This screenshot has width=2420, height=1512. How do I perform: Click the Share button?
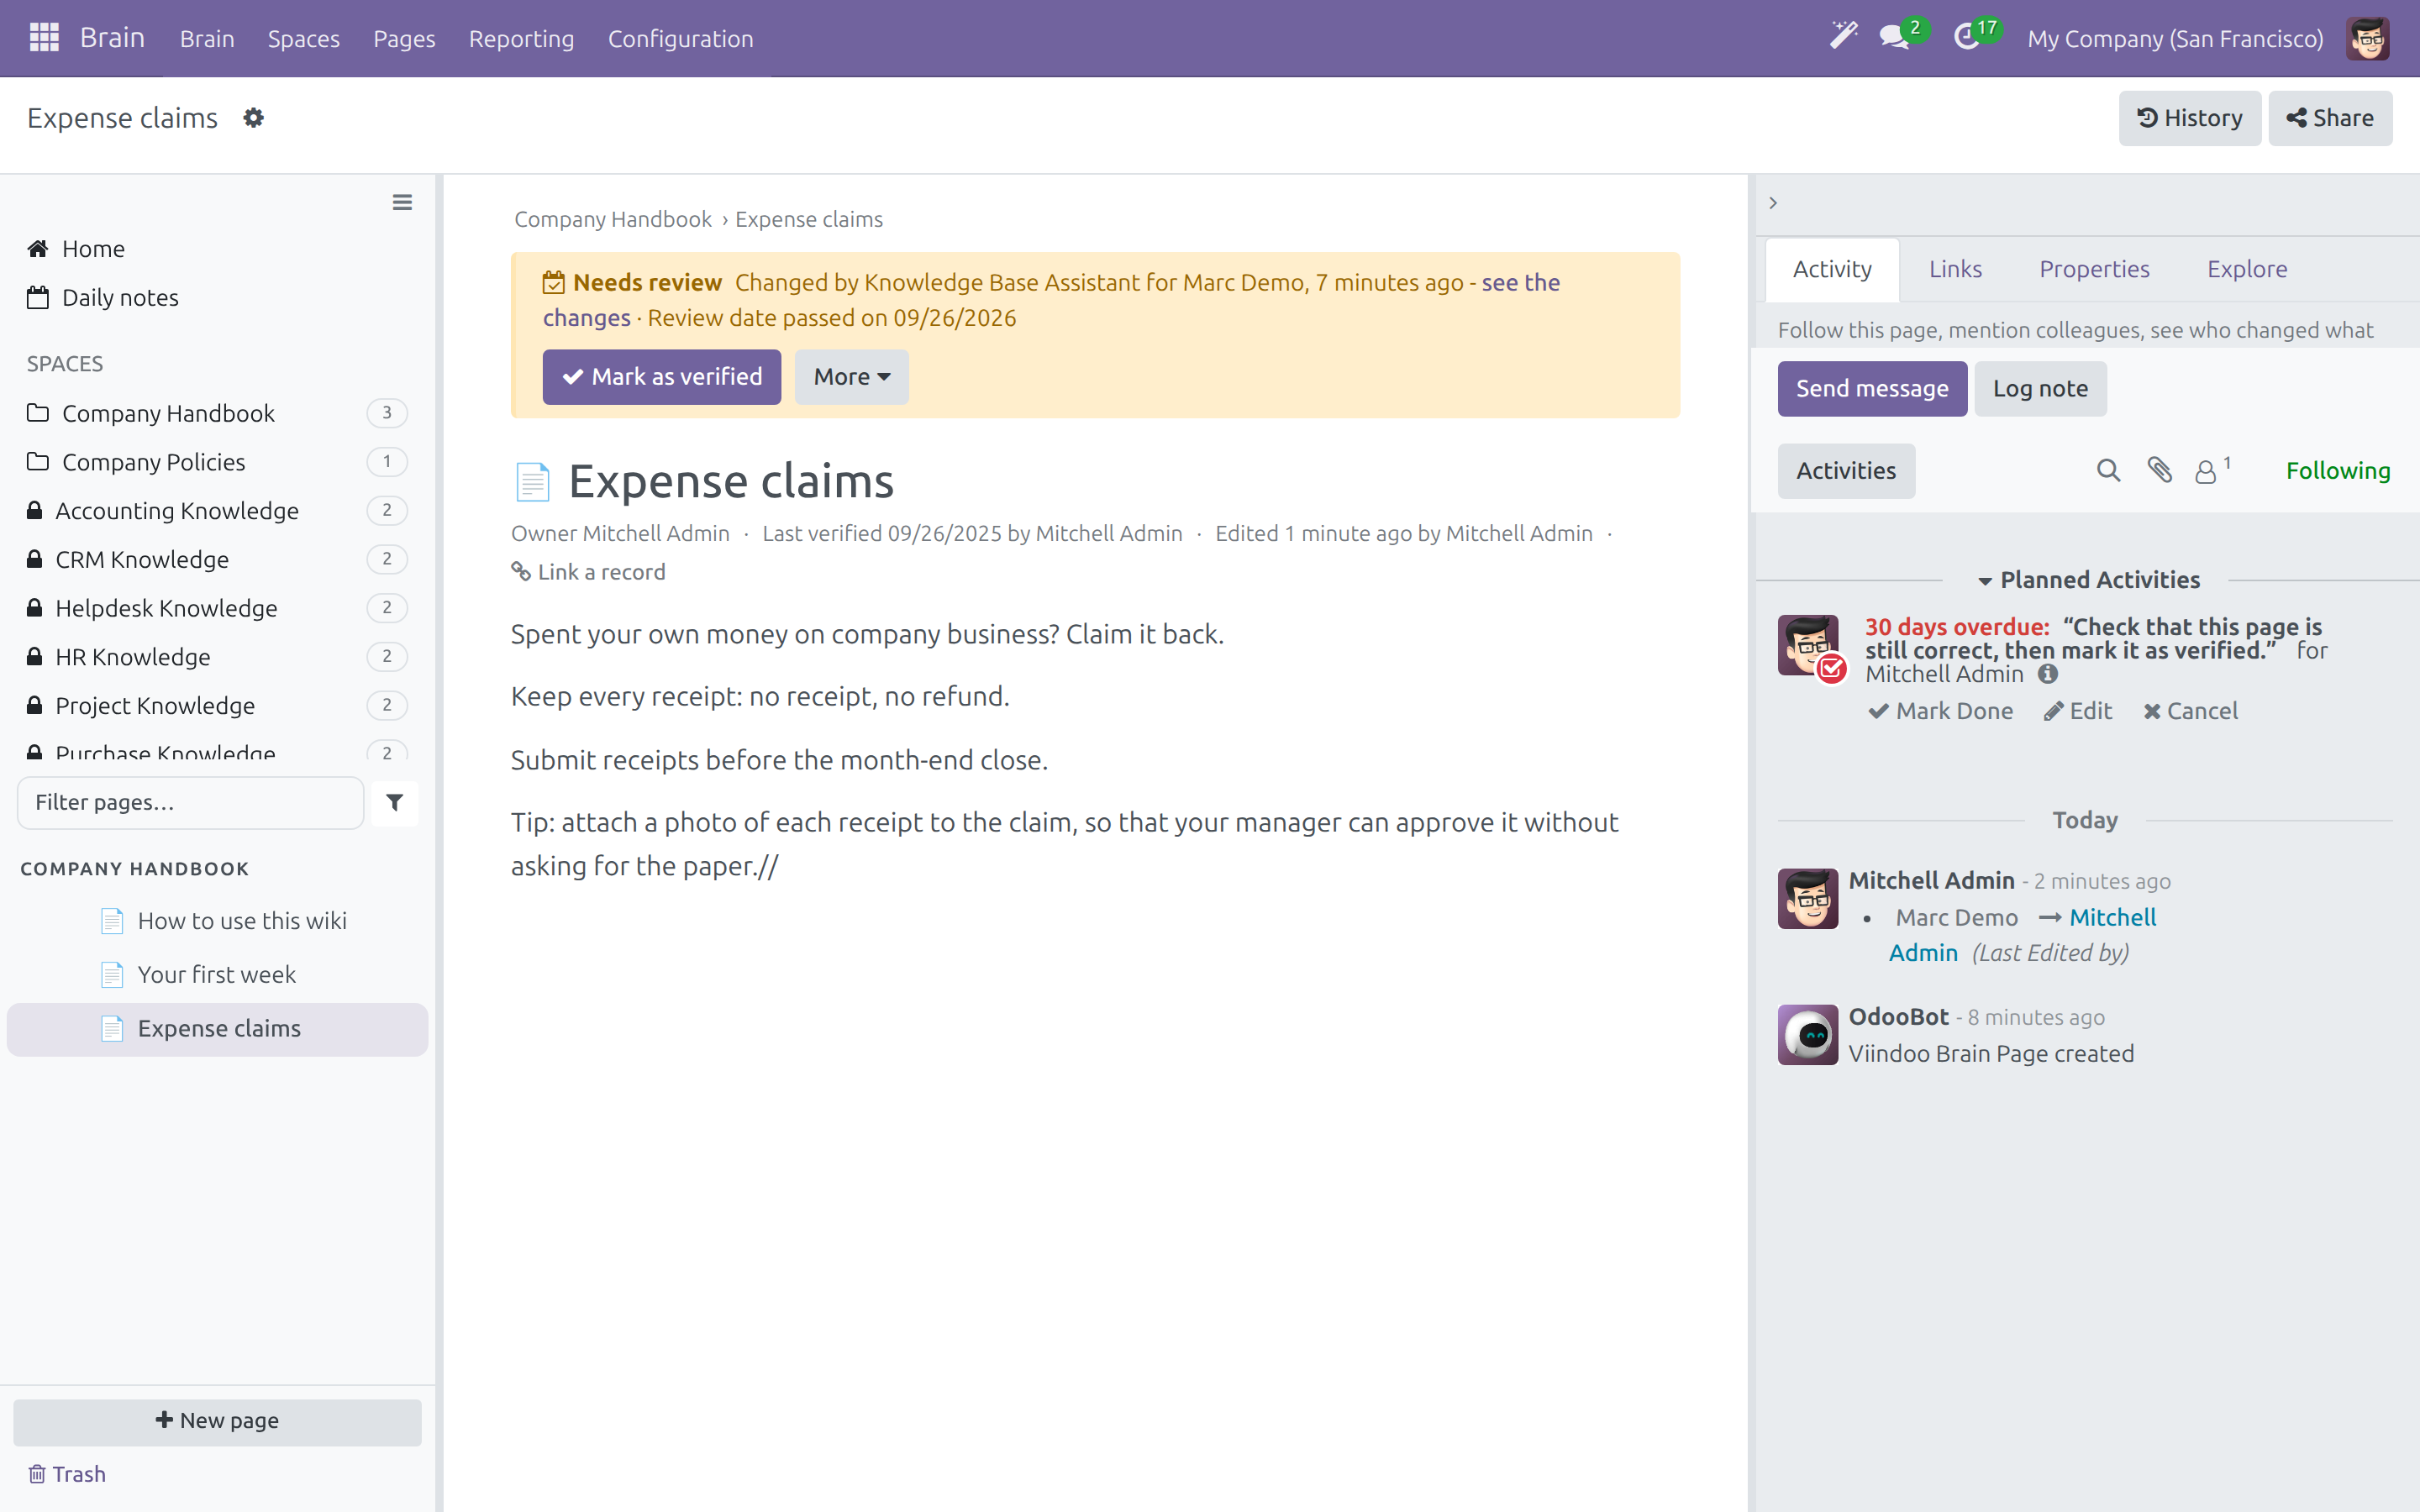(x=2330, y=118)
